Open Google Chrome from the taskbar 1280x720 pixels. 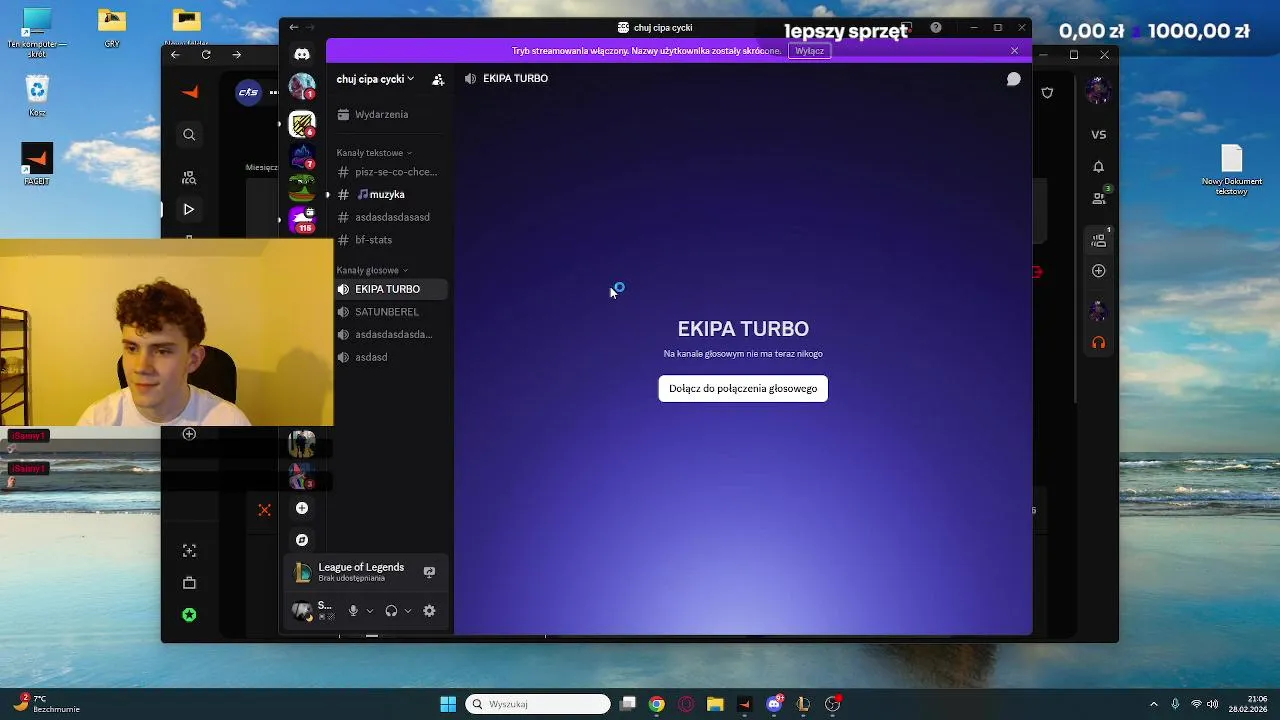(656, 704)
